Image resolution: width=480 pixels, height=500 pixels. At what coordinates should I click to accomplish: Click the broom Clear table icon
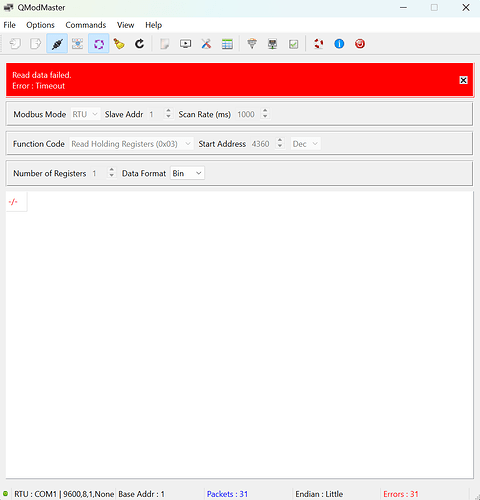point(119,44)
